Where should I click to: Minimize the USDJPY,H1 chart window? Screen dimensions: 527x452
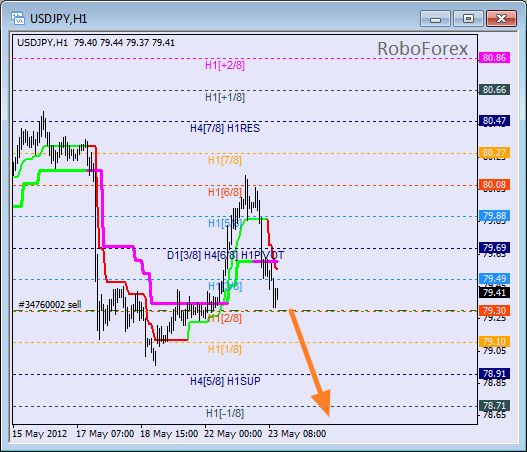[x=435, y=18]
